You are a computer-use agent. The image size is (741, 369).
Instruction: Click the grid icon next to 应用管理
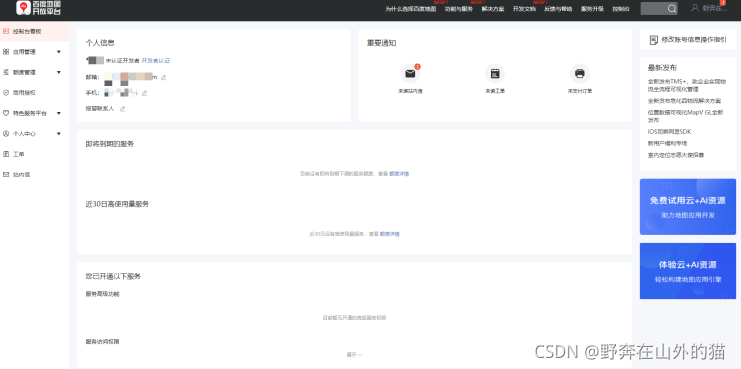6,51
